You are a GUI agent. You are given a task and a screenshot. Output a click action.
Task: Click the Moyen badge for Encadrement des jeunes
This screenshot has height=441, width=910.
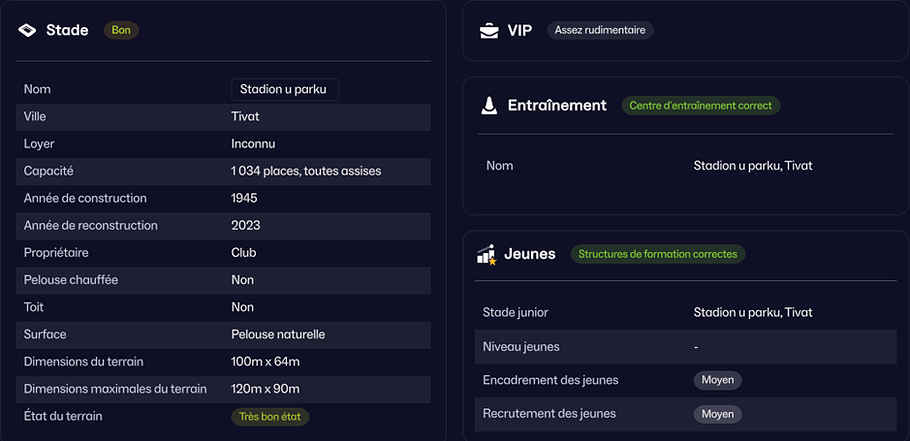tap(718, 381)
